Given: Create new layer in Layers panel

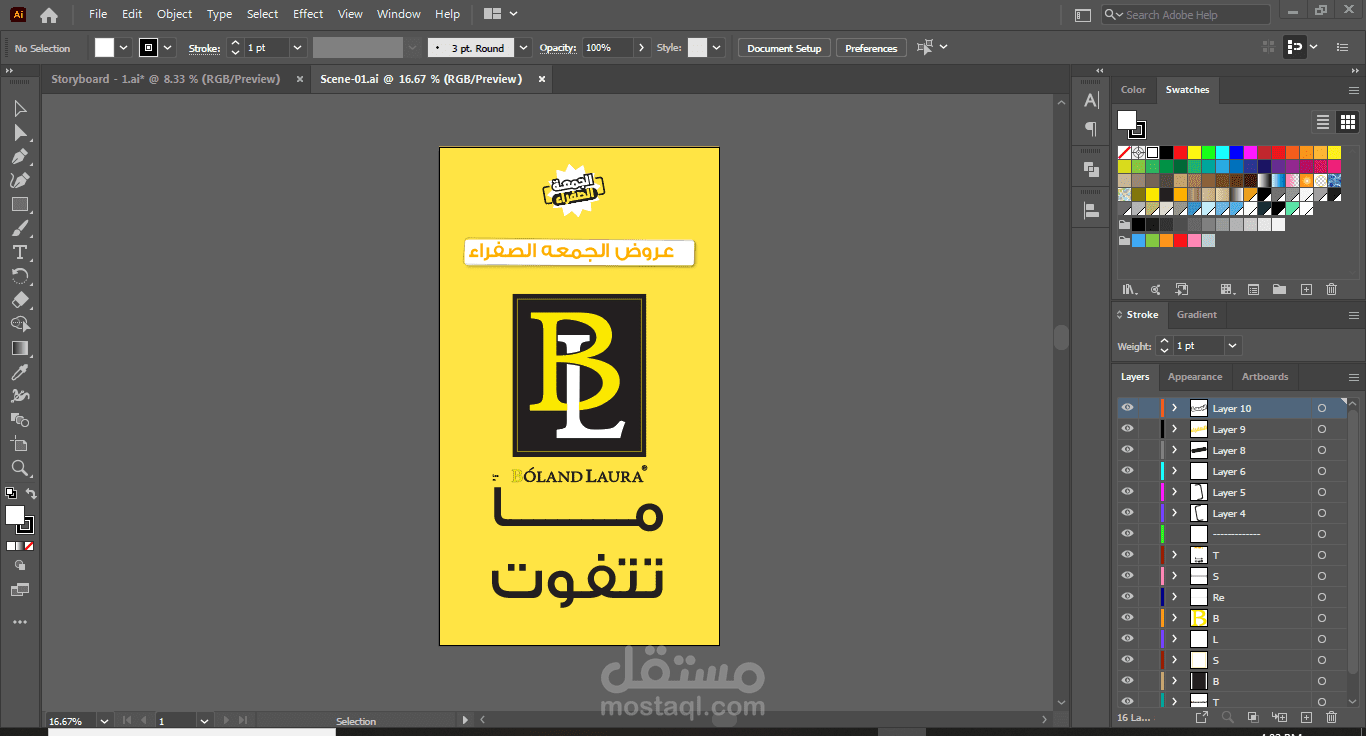Looking at the screenshot, I should click(x=1306, y=717).
